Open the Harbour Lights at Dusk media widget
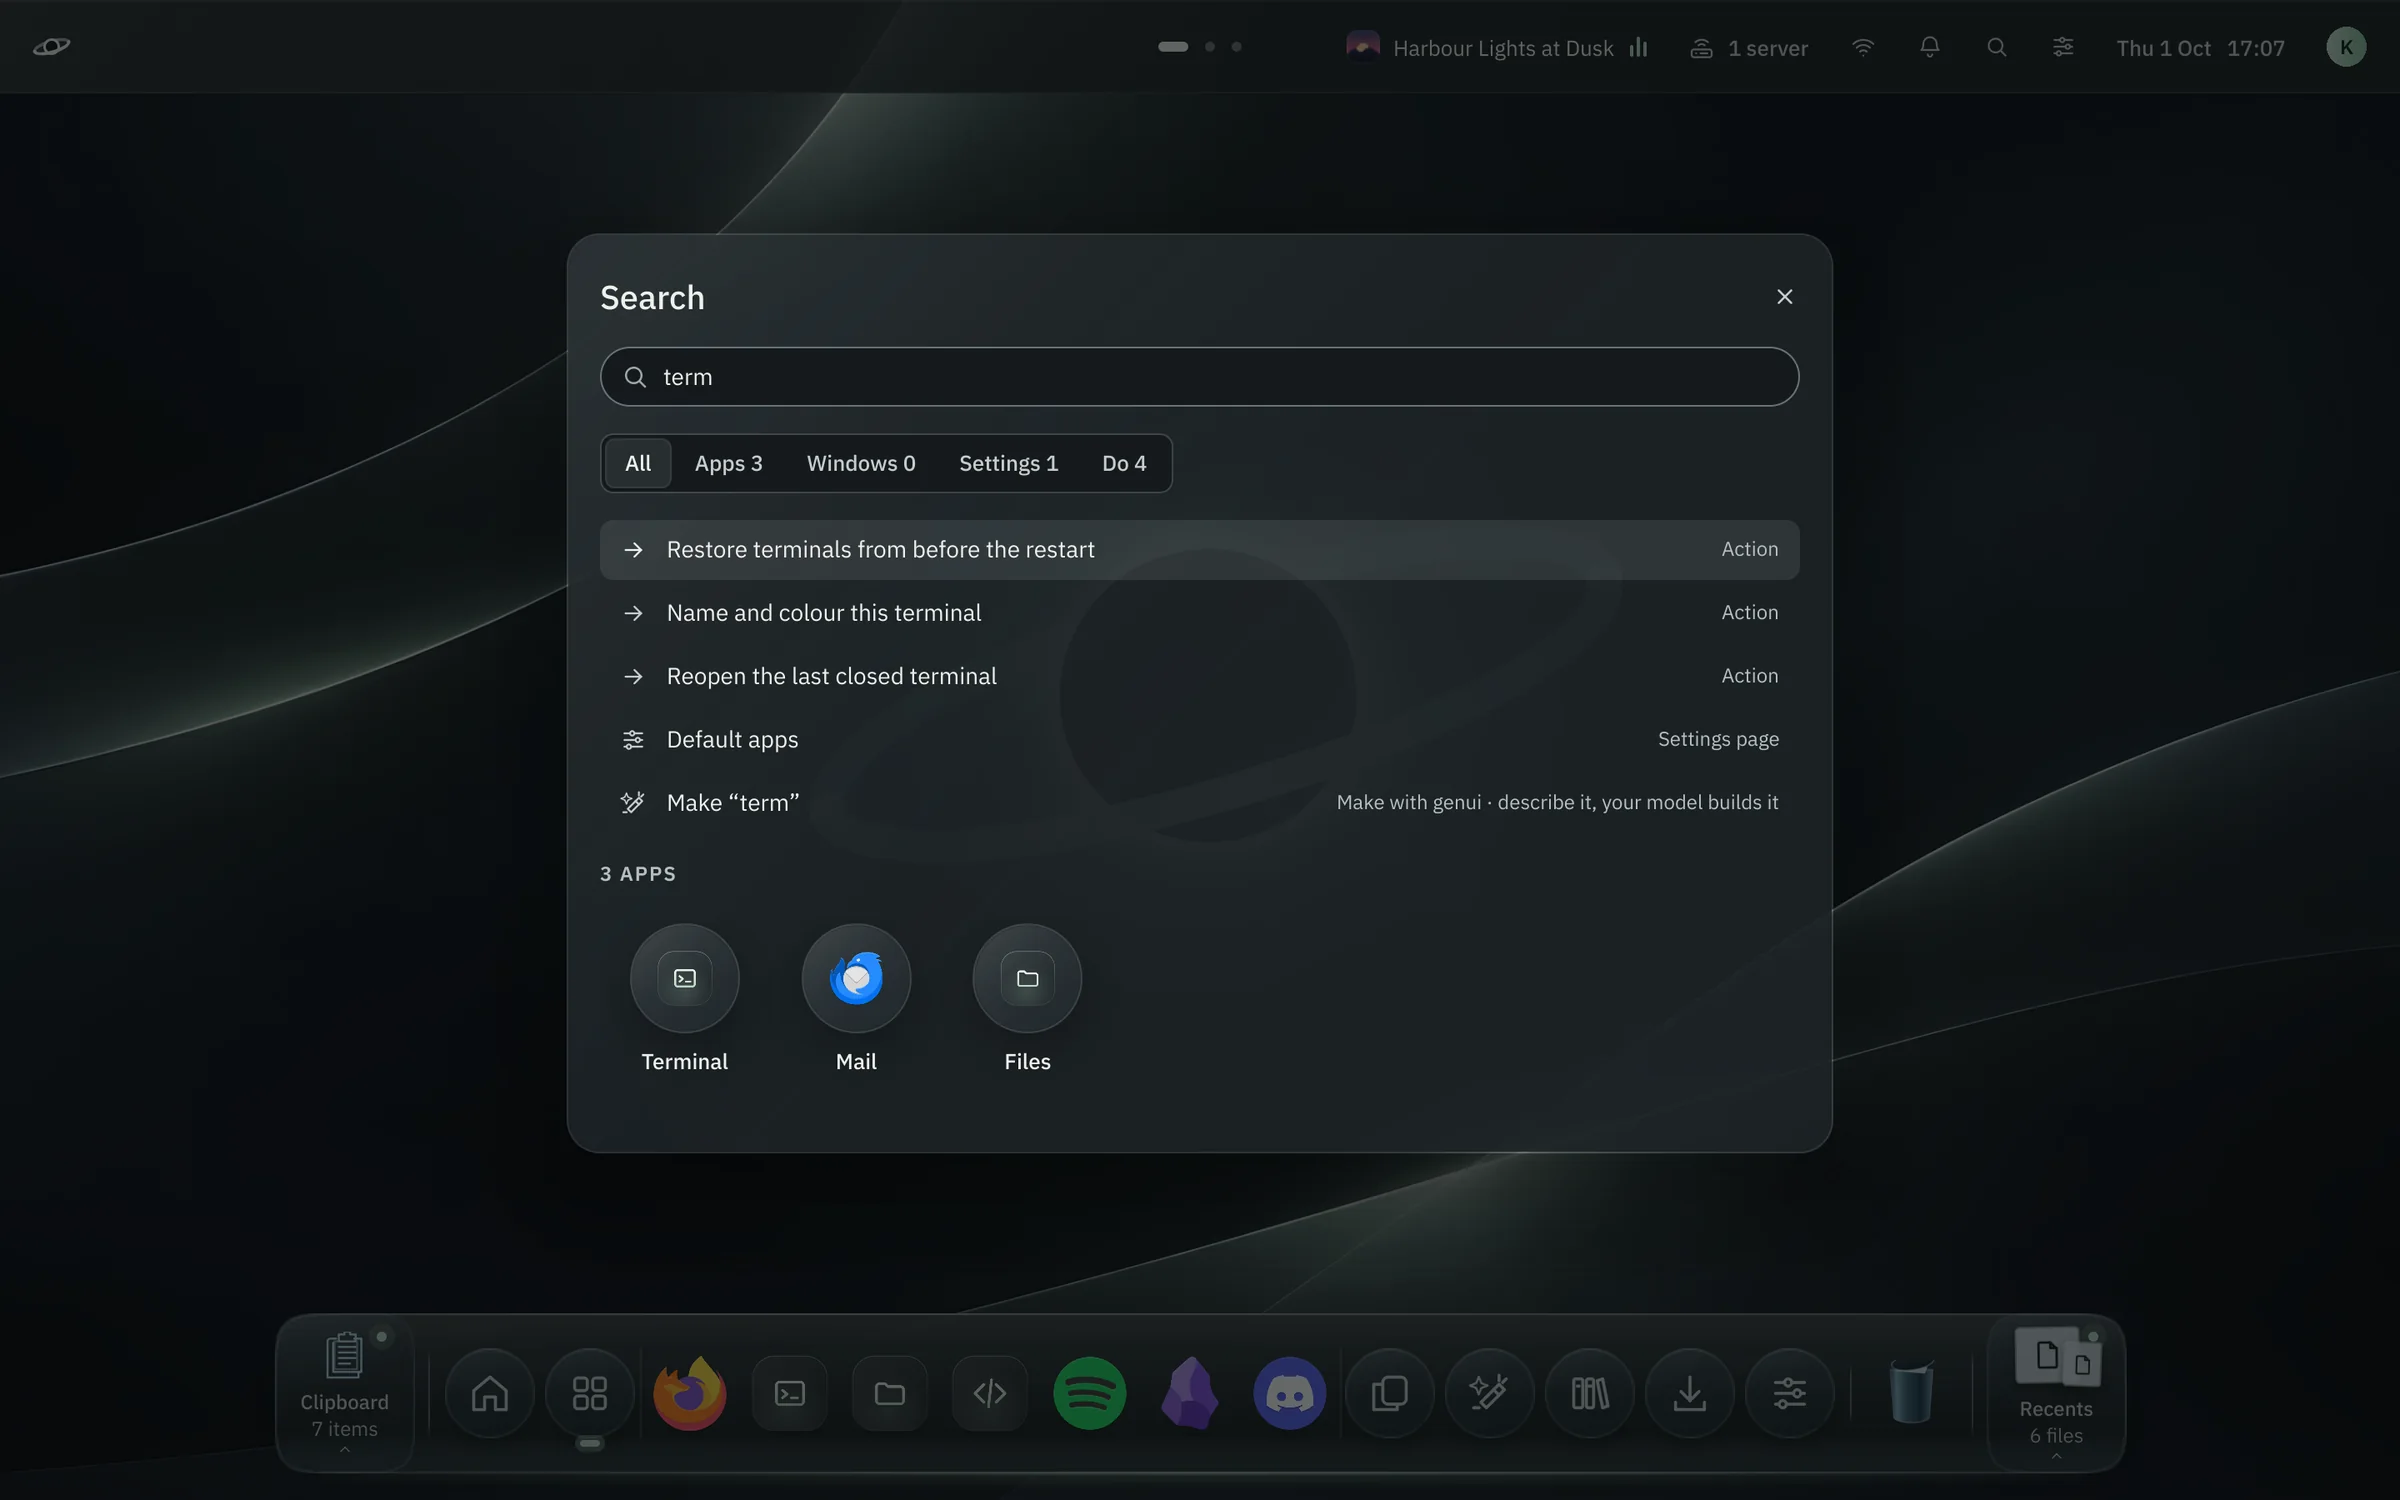 [1497, 47]
